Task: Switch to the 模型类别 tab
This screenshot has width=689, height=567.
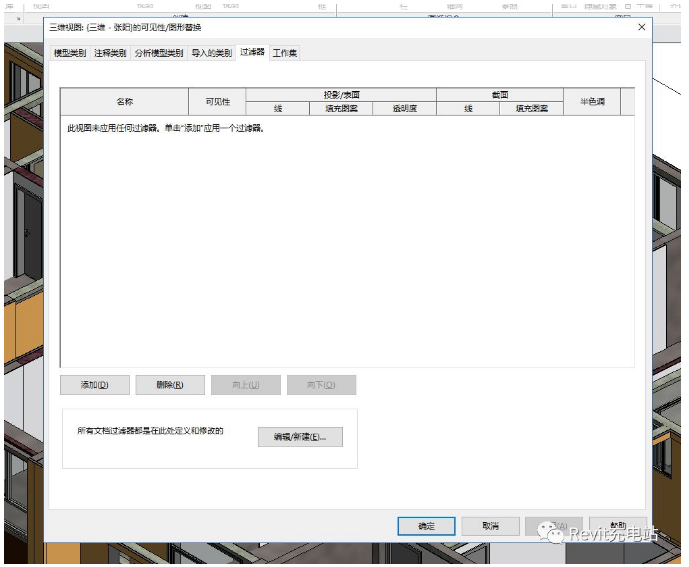Action: point(70,53)
